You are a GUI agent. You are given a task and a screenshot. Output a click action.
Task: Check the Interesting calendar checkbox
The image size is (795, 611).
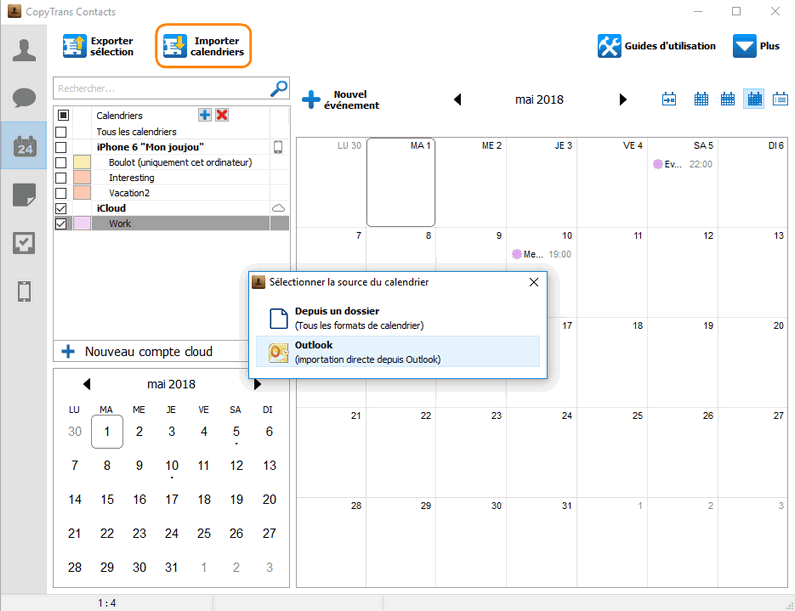(x=61, y=178)
